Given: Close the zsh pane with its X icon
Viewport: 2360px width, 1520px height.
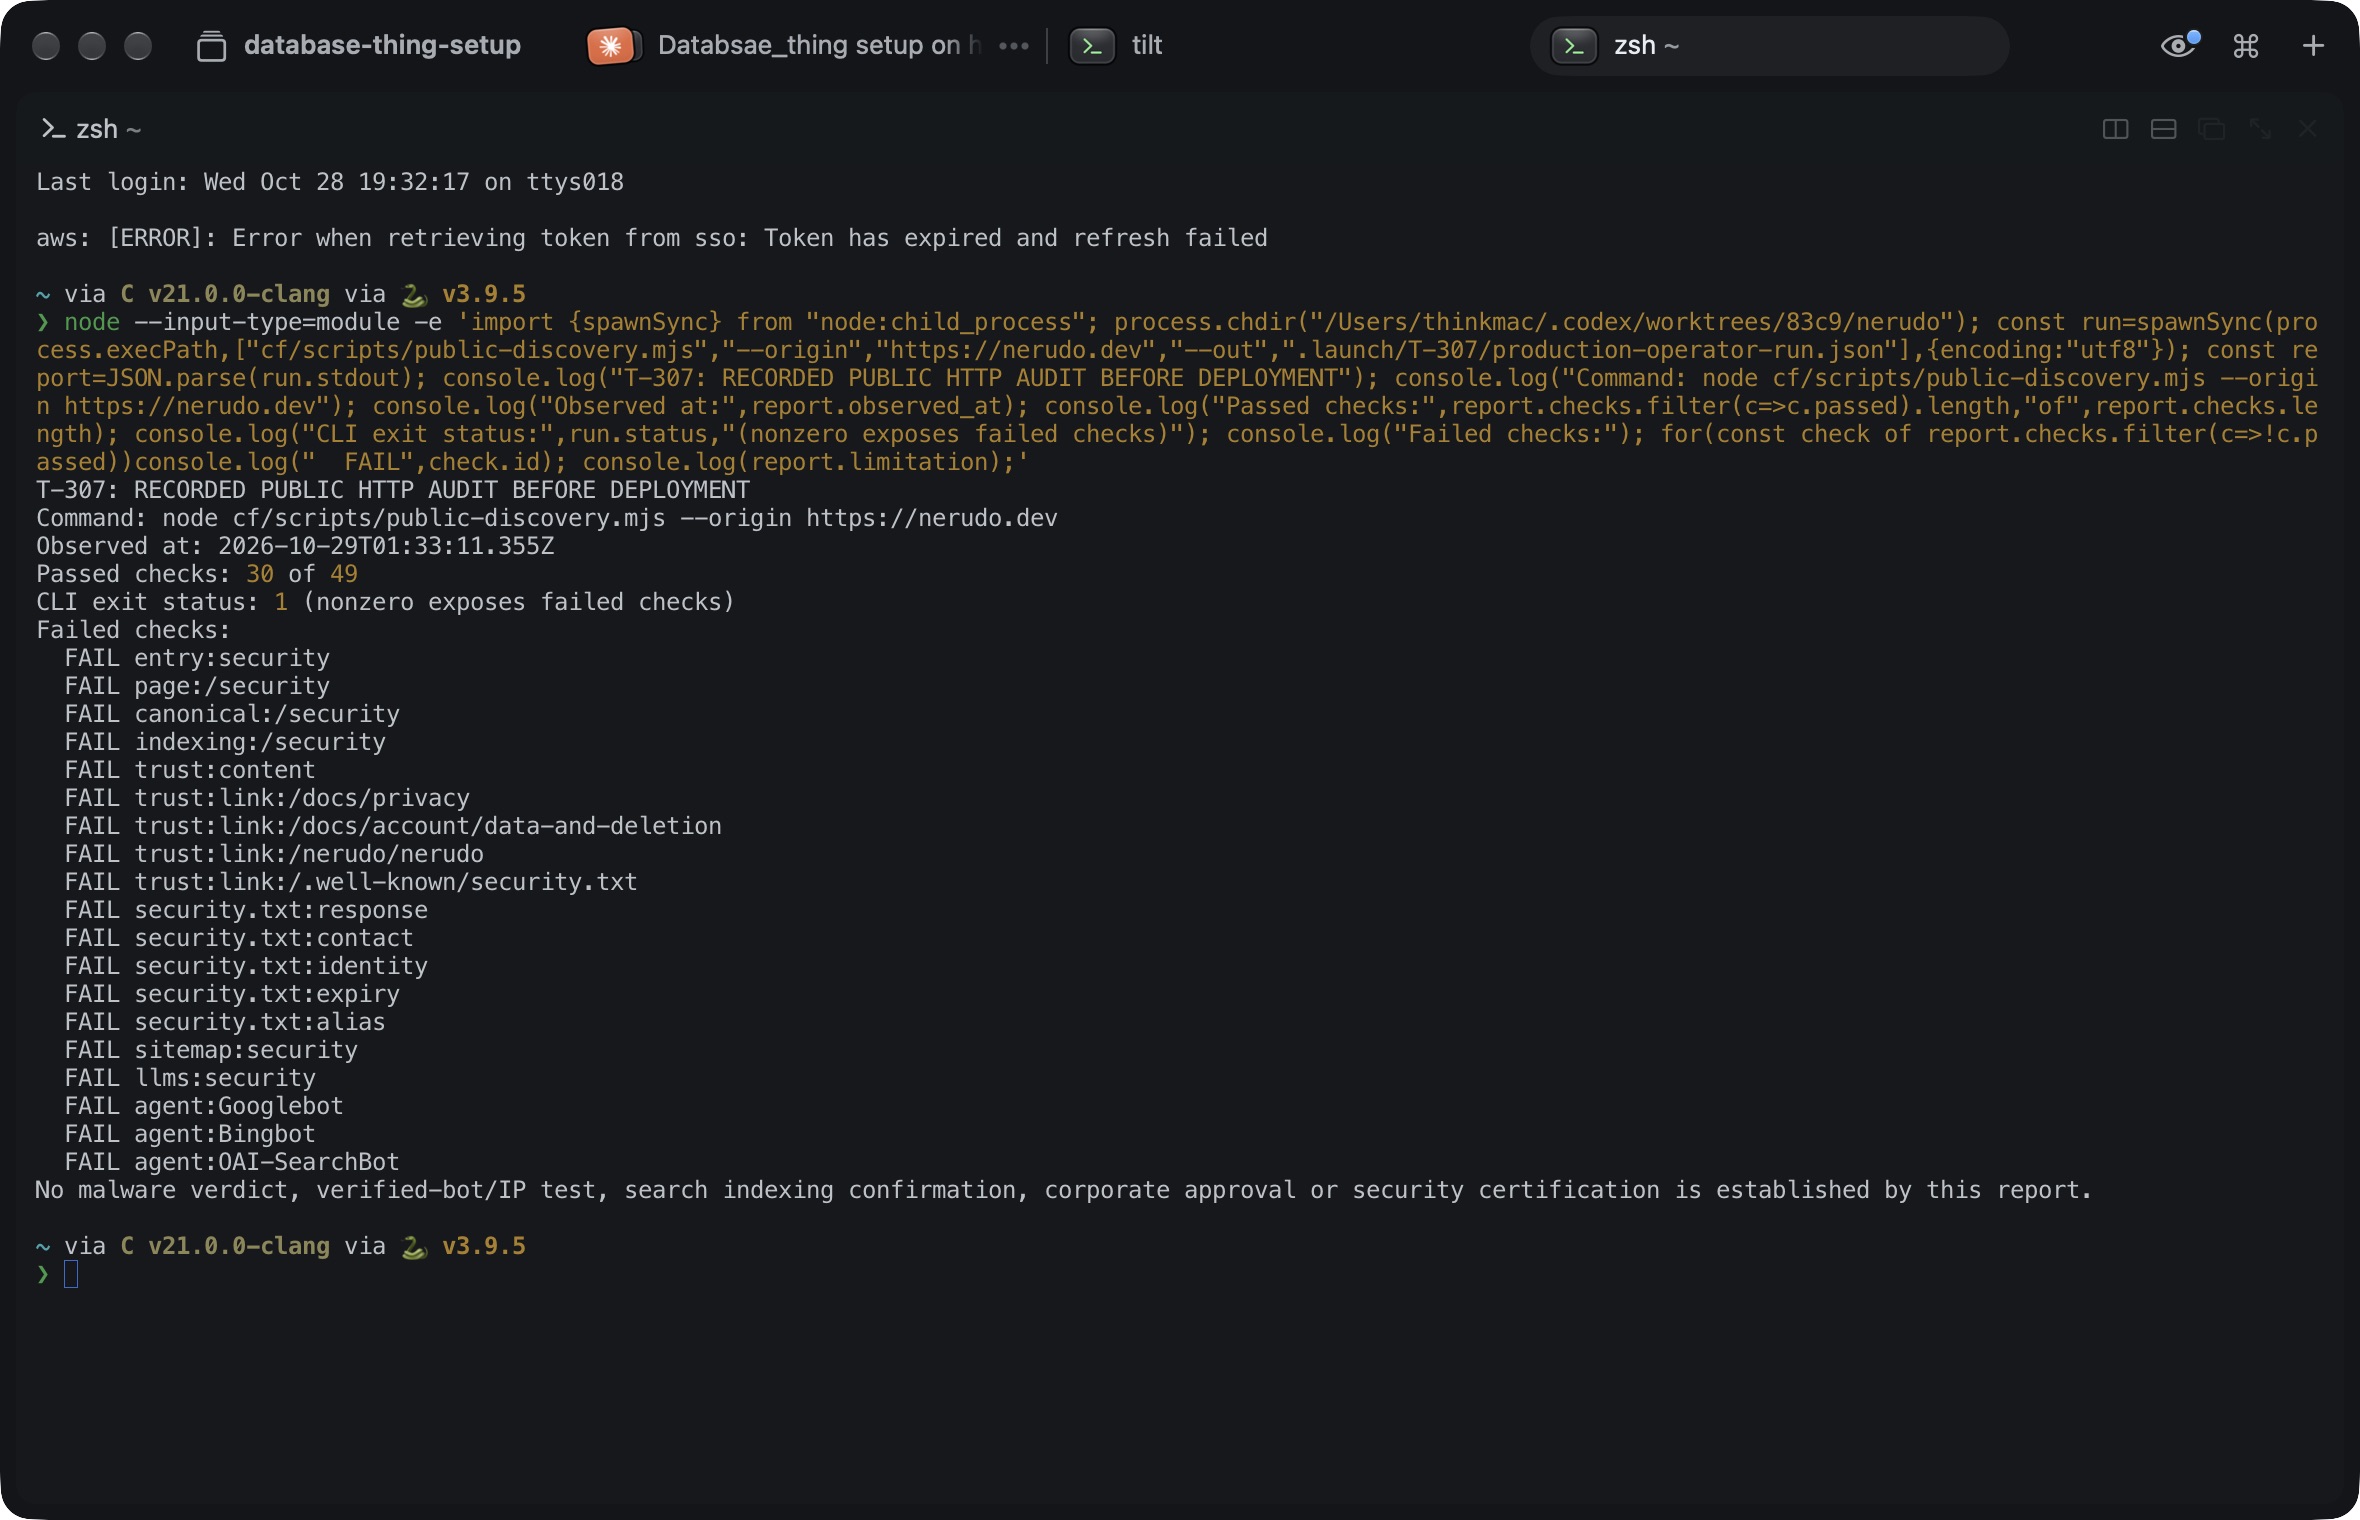Looking at the screenshot, I should pyautogui.click(x=2307, y=129).
